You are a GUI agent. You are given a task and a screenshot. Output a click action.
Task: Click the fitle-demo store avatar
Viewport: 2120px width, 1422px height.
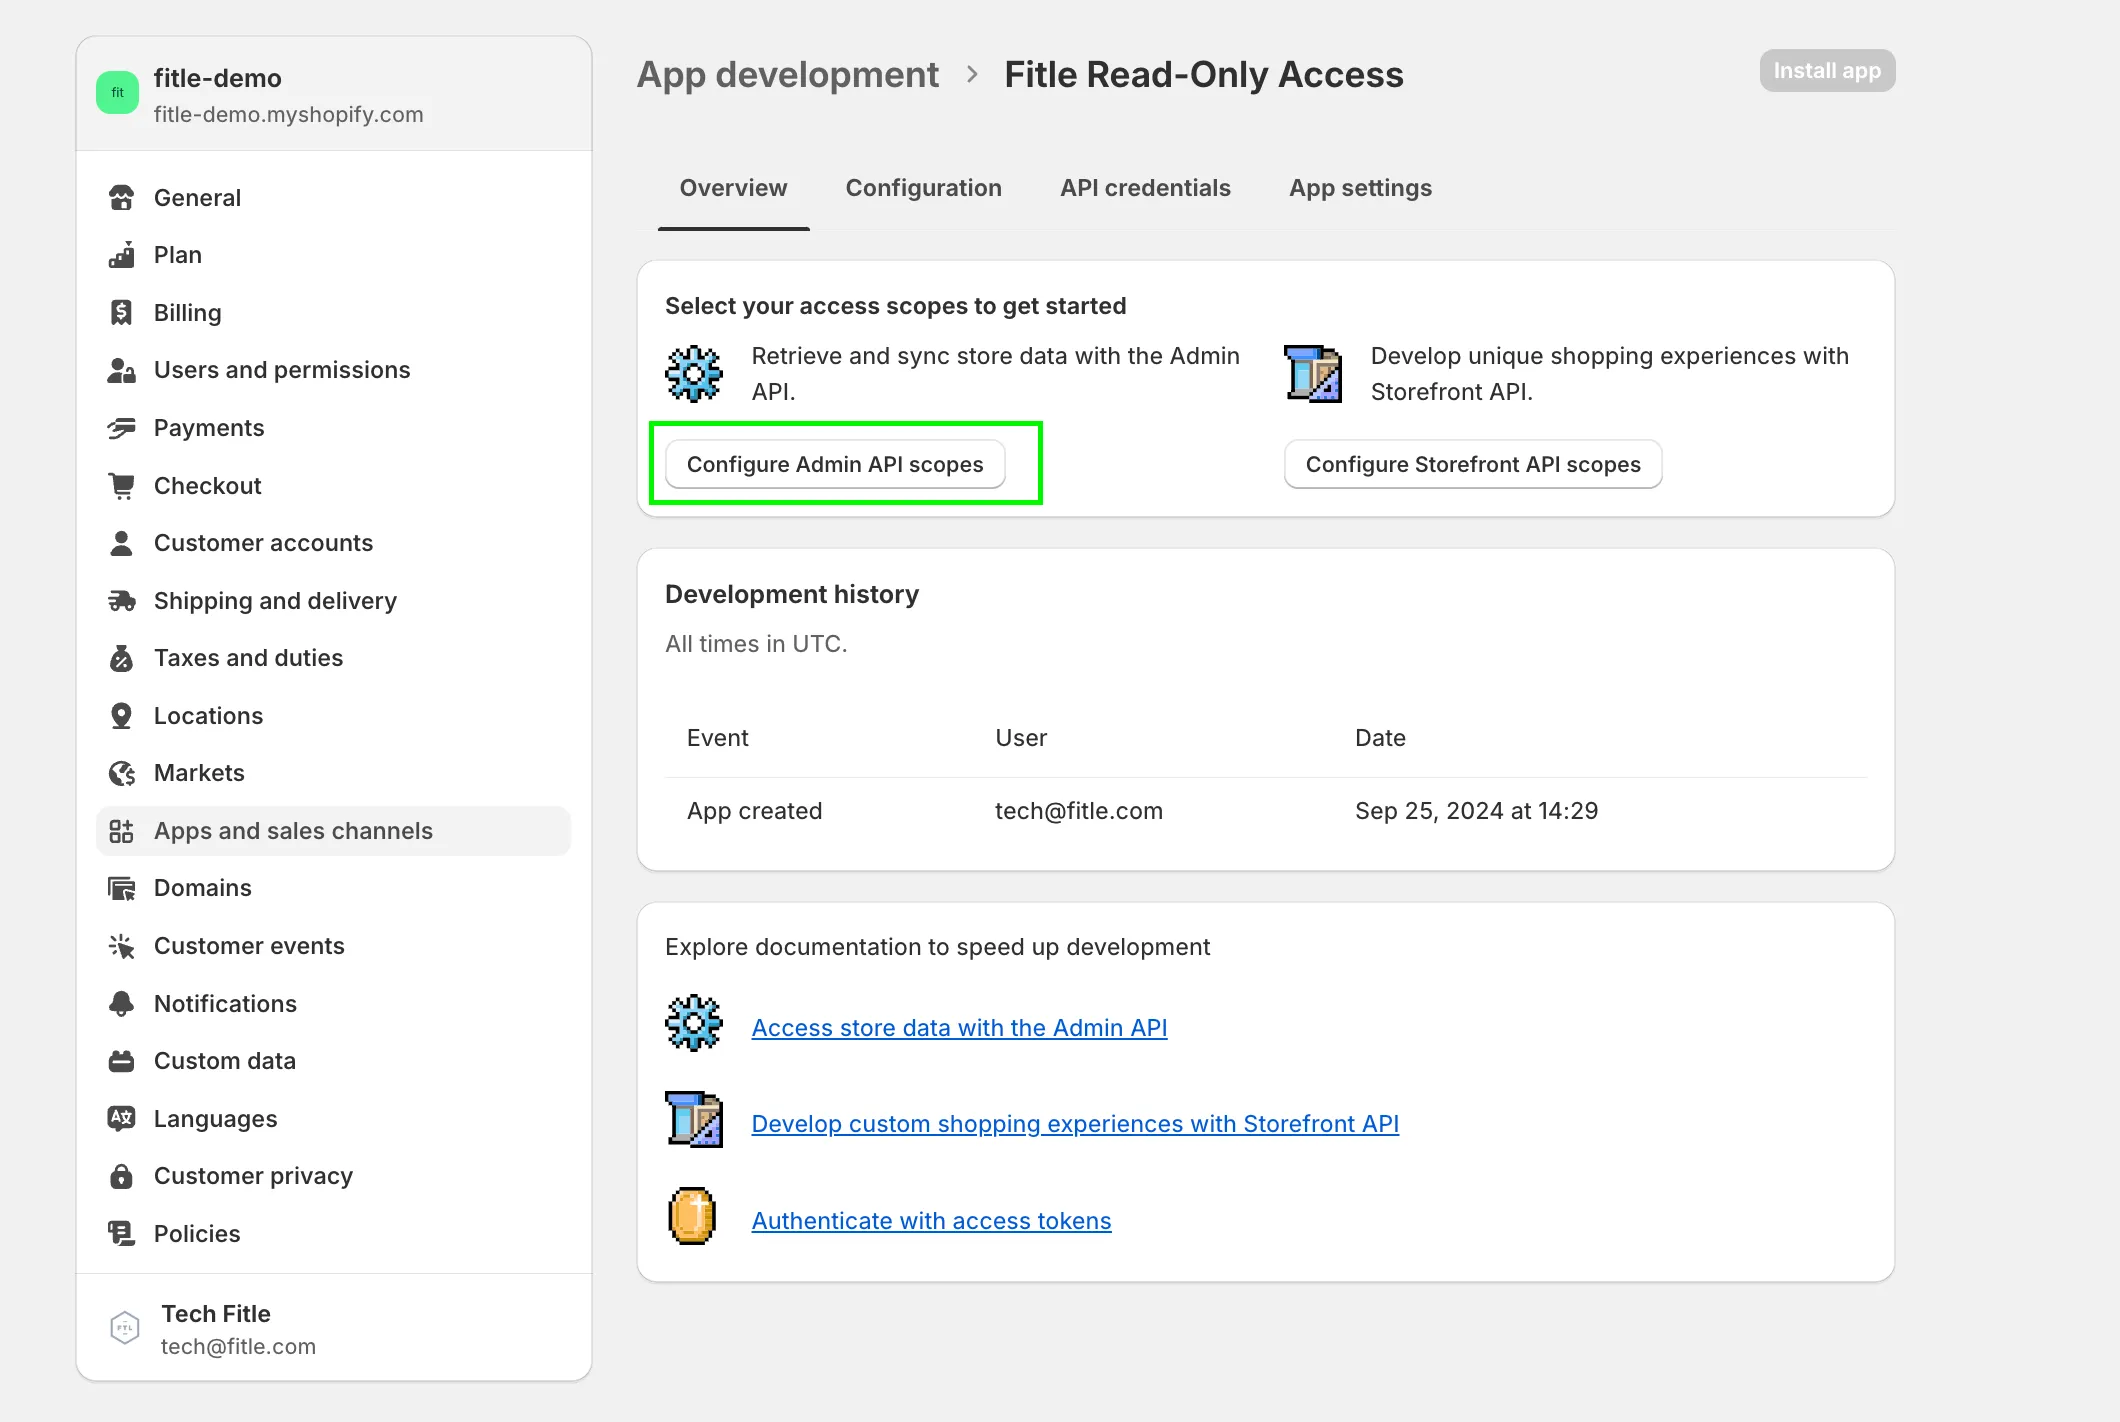117,93
